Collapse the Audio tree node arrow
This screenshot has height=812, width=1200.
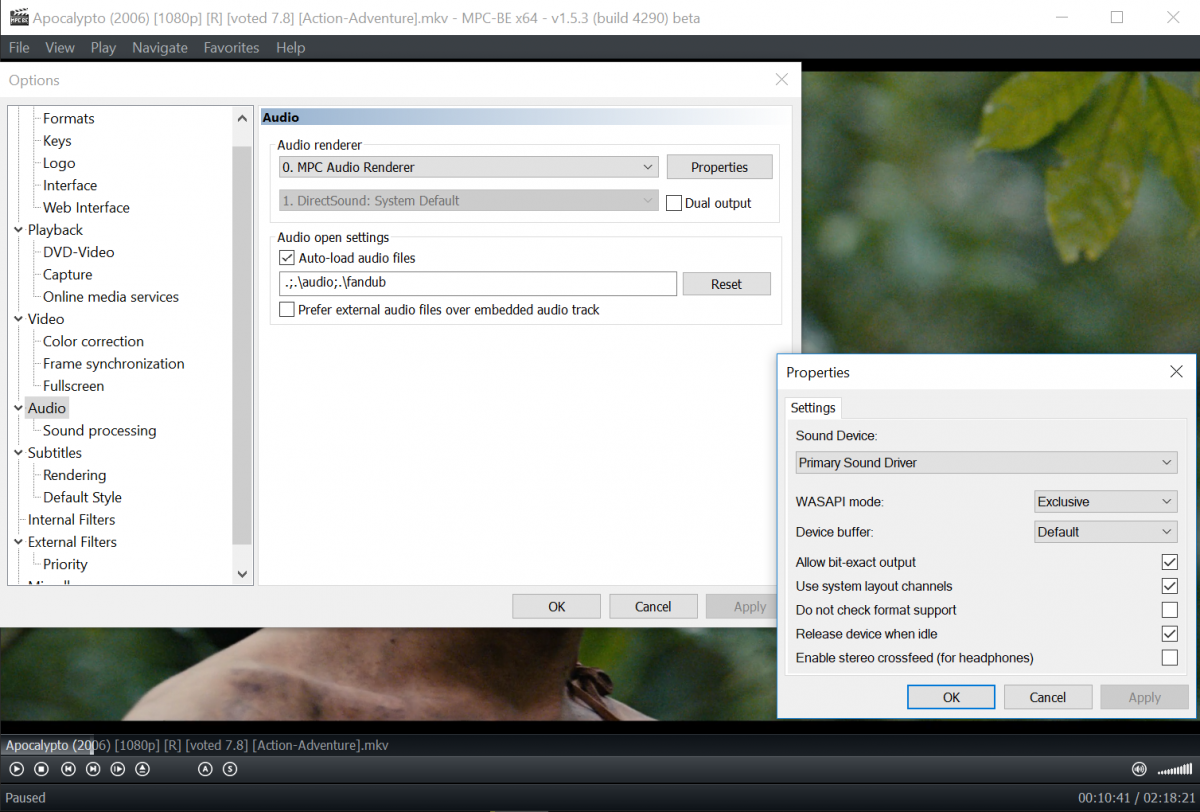[18, 408]
